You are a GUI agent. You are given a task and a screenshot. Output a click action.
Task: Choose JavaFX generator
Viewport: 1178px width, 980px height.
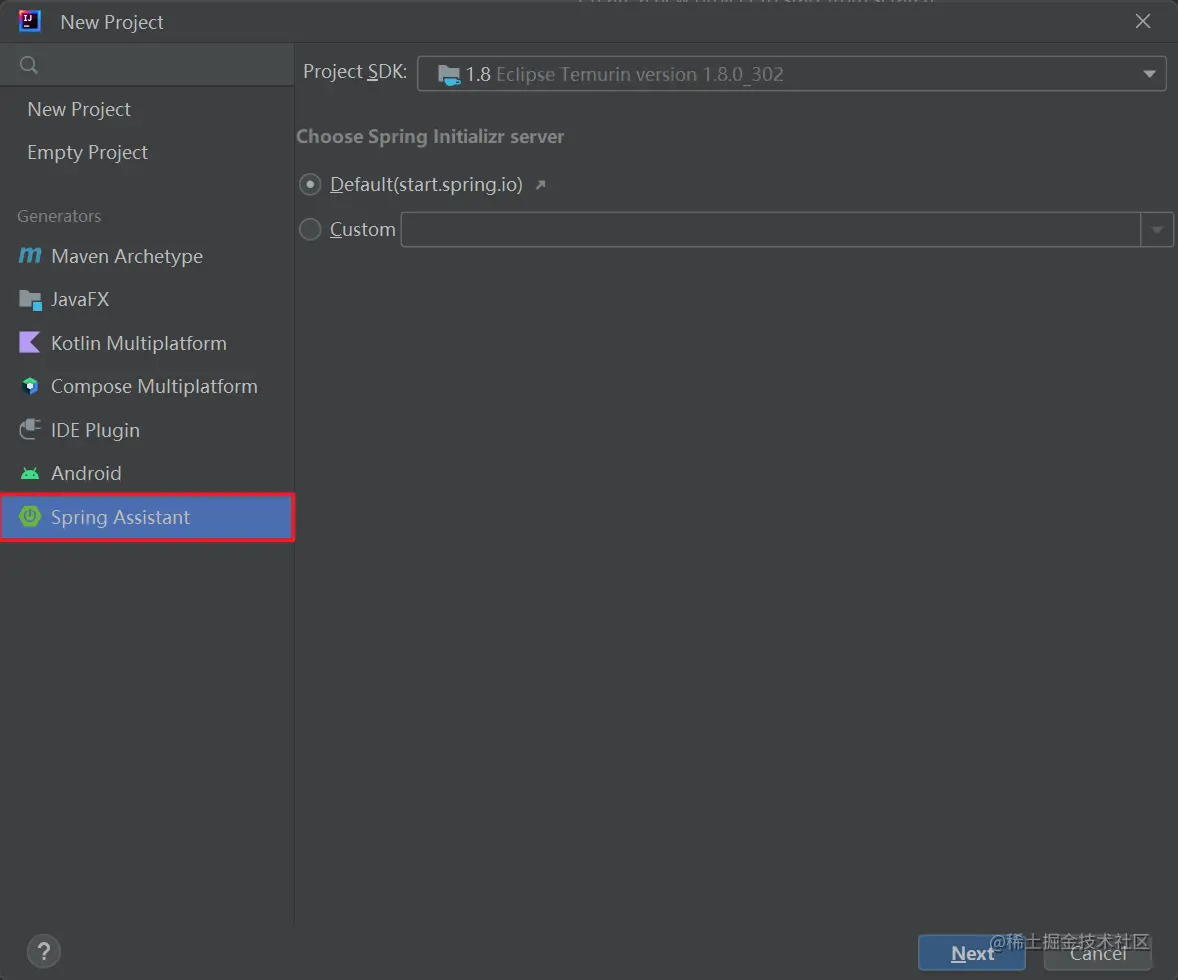[x=80, y=299]
